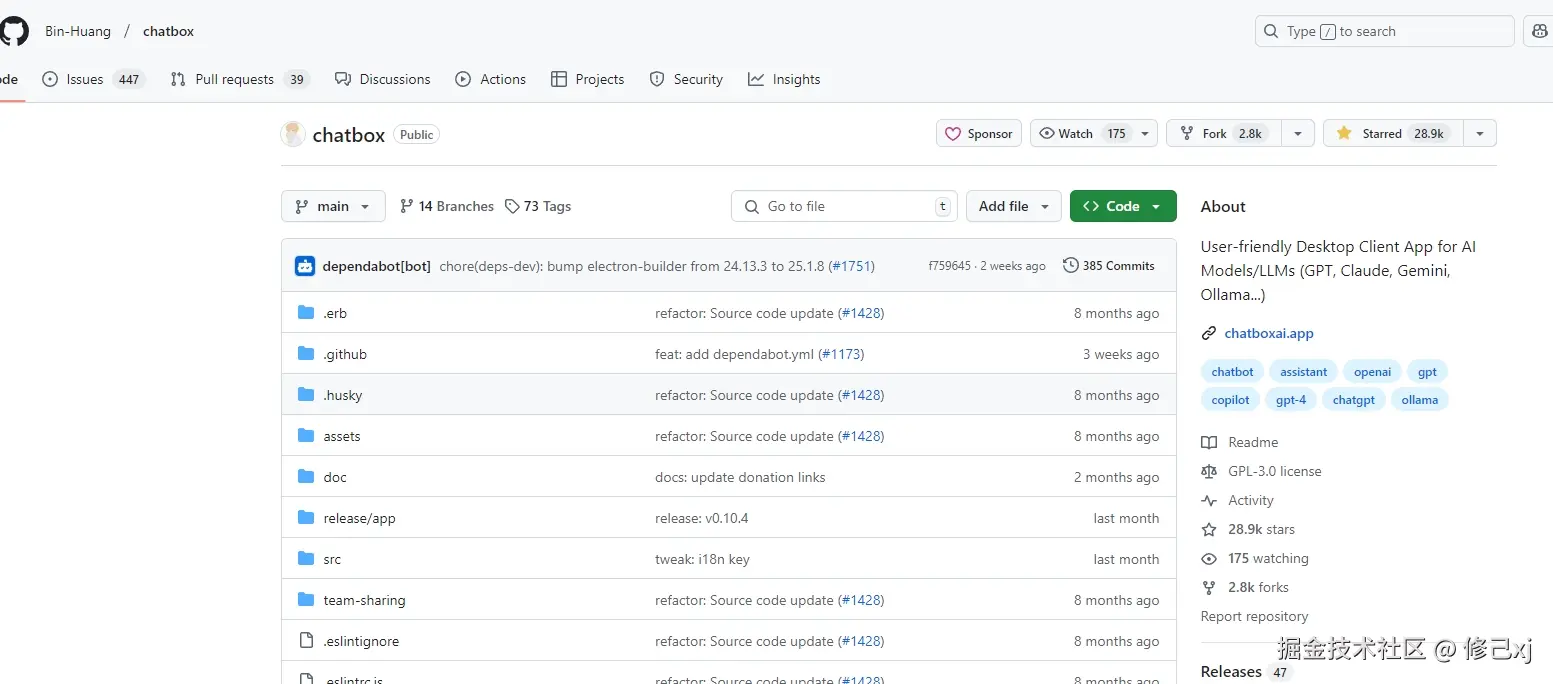Open the Insights tab
Screen dimensions: 1553x684
point(784,79)
